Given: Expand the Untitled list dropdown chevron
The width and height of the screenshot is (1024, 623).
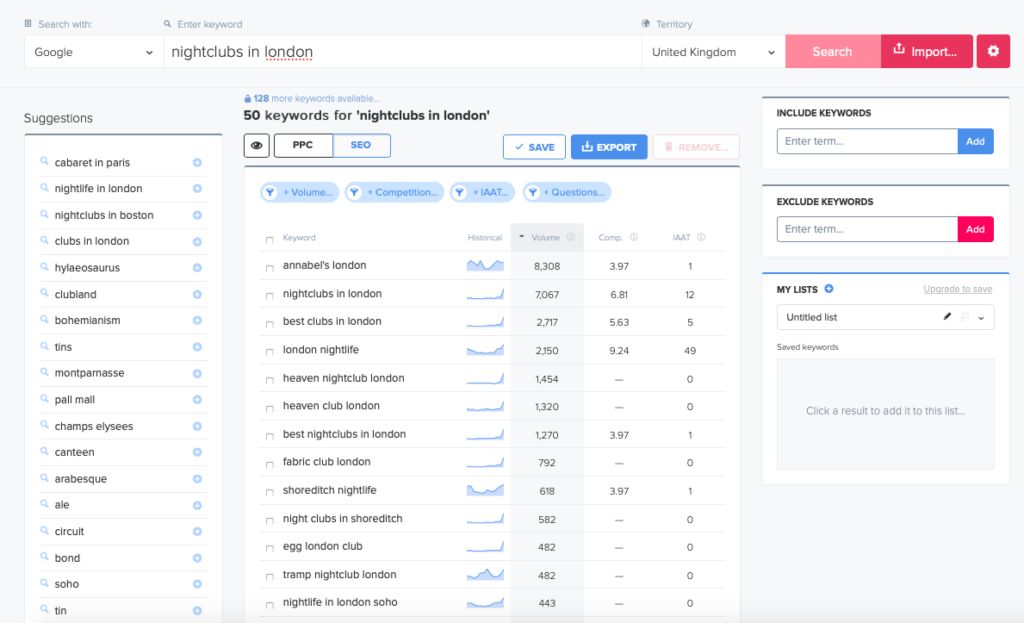Looking at the screenshot, I should pos(981,318).
